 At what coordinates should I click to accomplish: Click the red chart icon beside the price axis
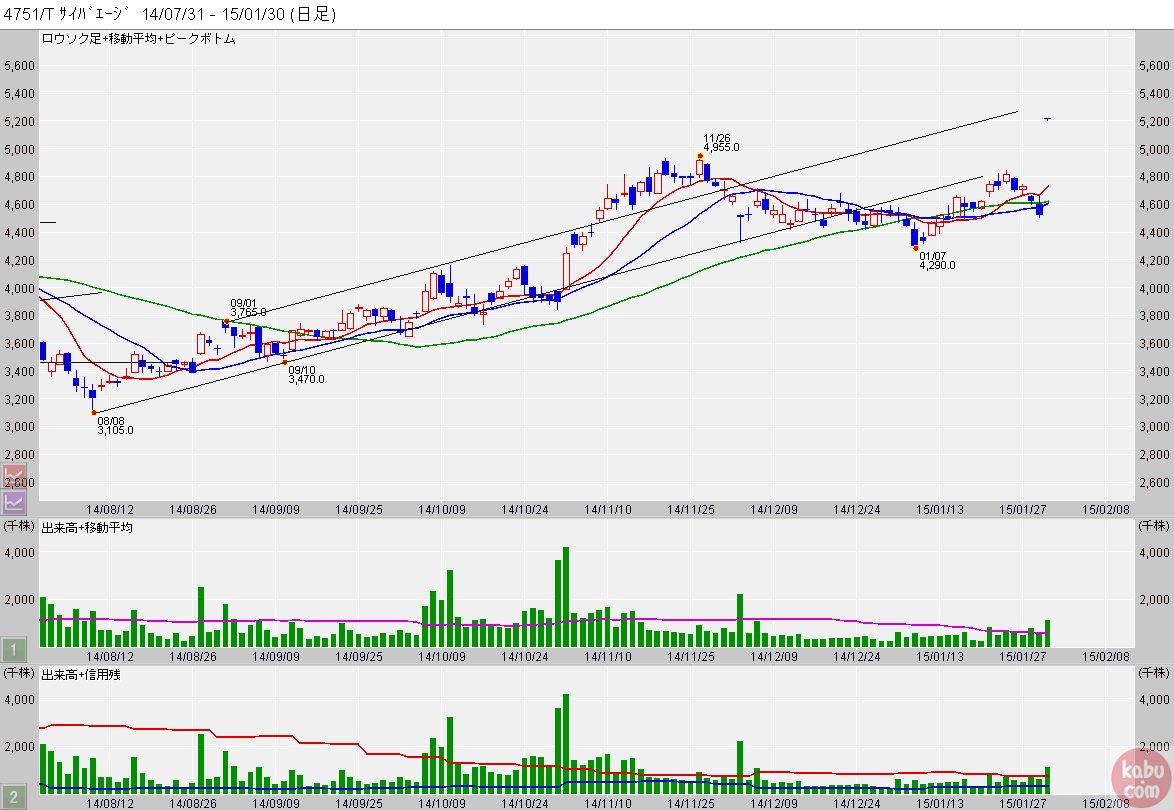coord(14,475)
